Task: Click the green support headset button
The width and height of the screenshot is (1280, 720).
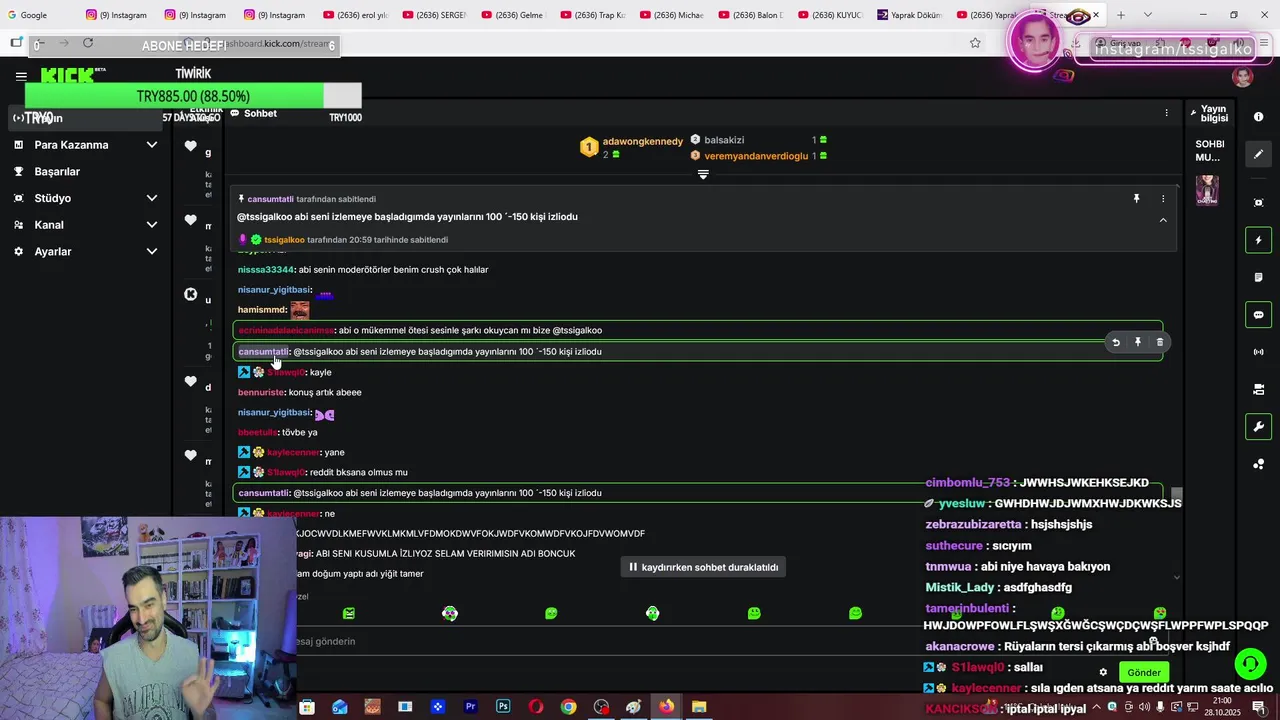Action: pyautogui.click(x=1249, y=664)
